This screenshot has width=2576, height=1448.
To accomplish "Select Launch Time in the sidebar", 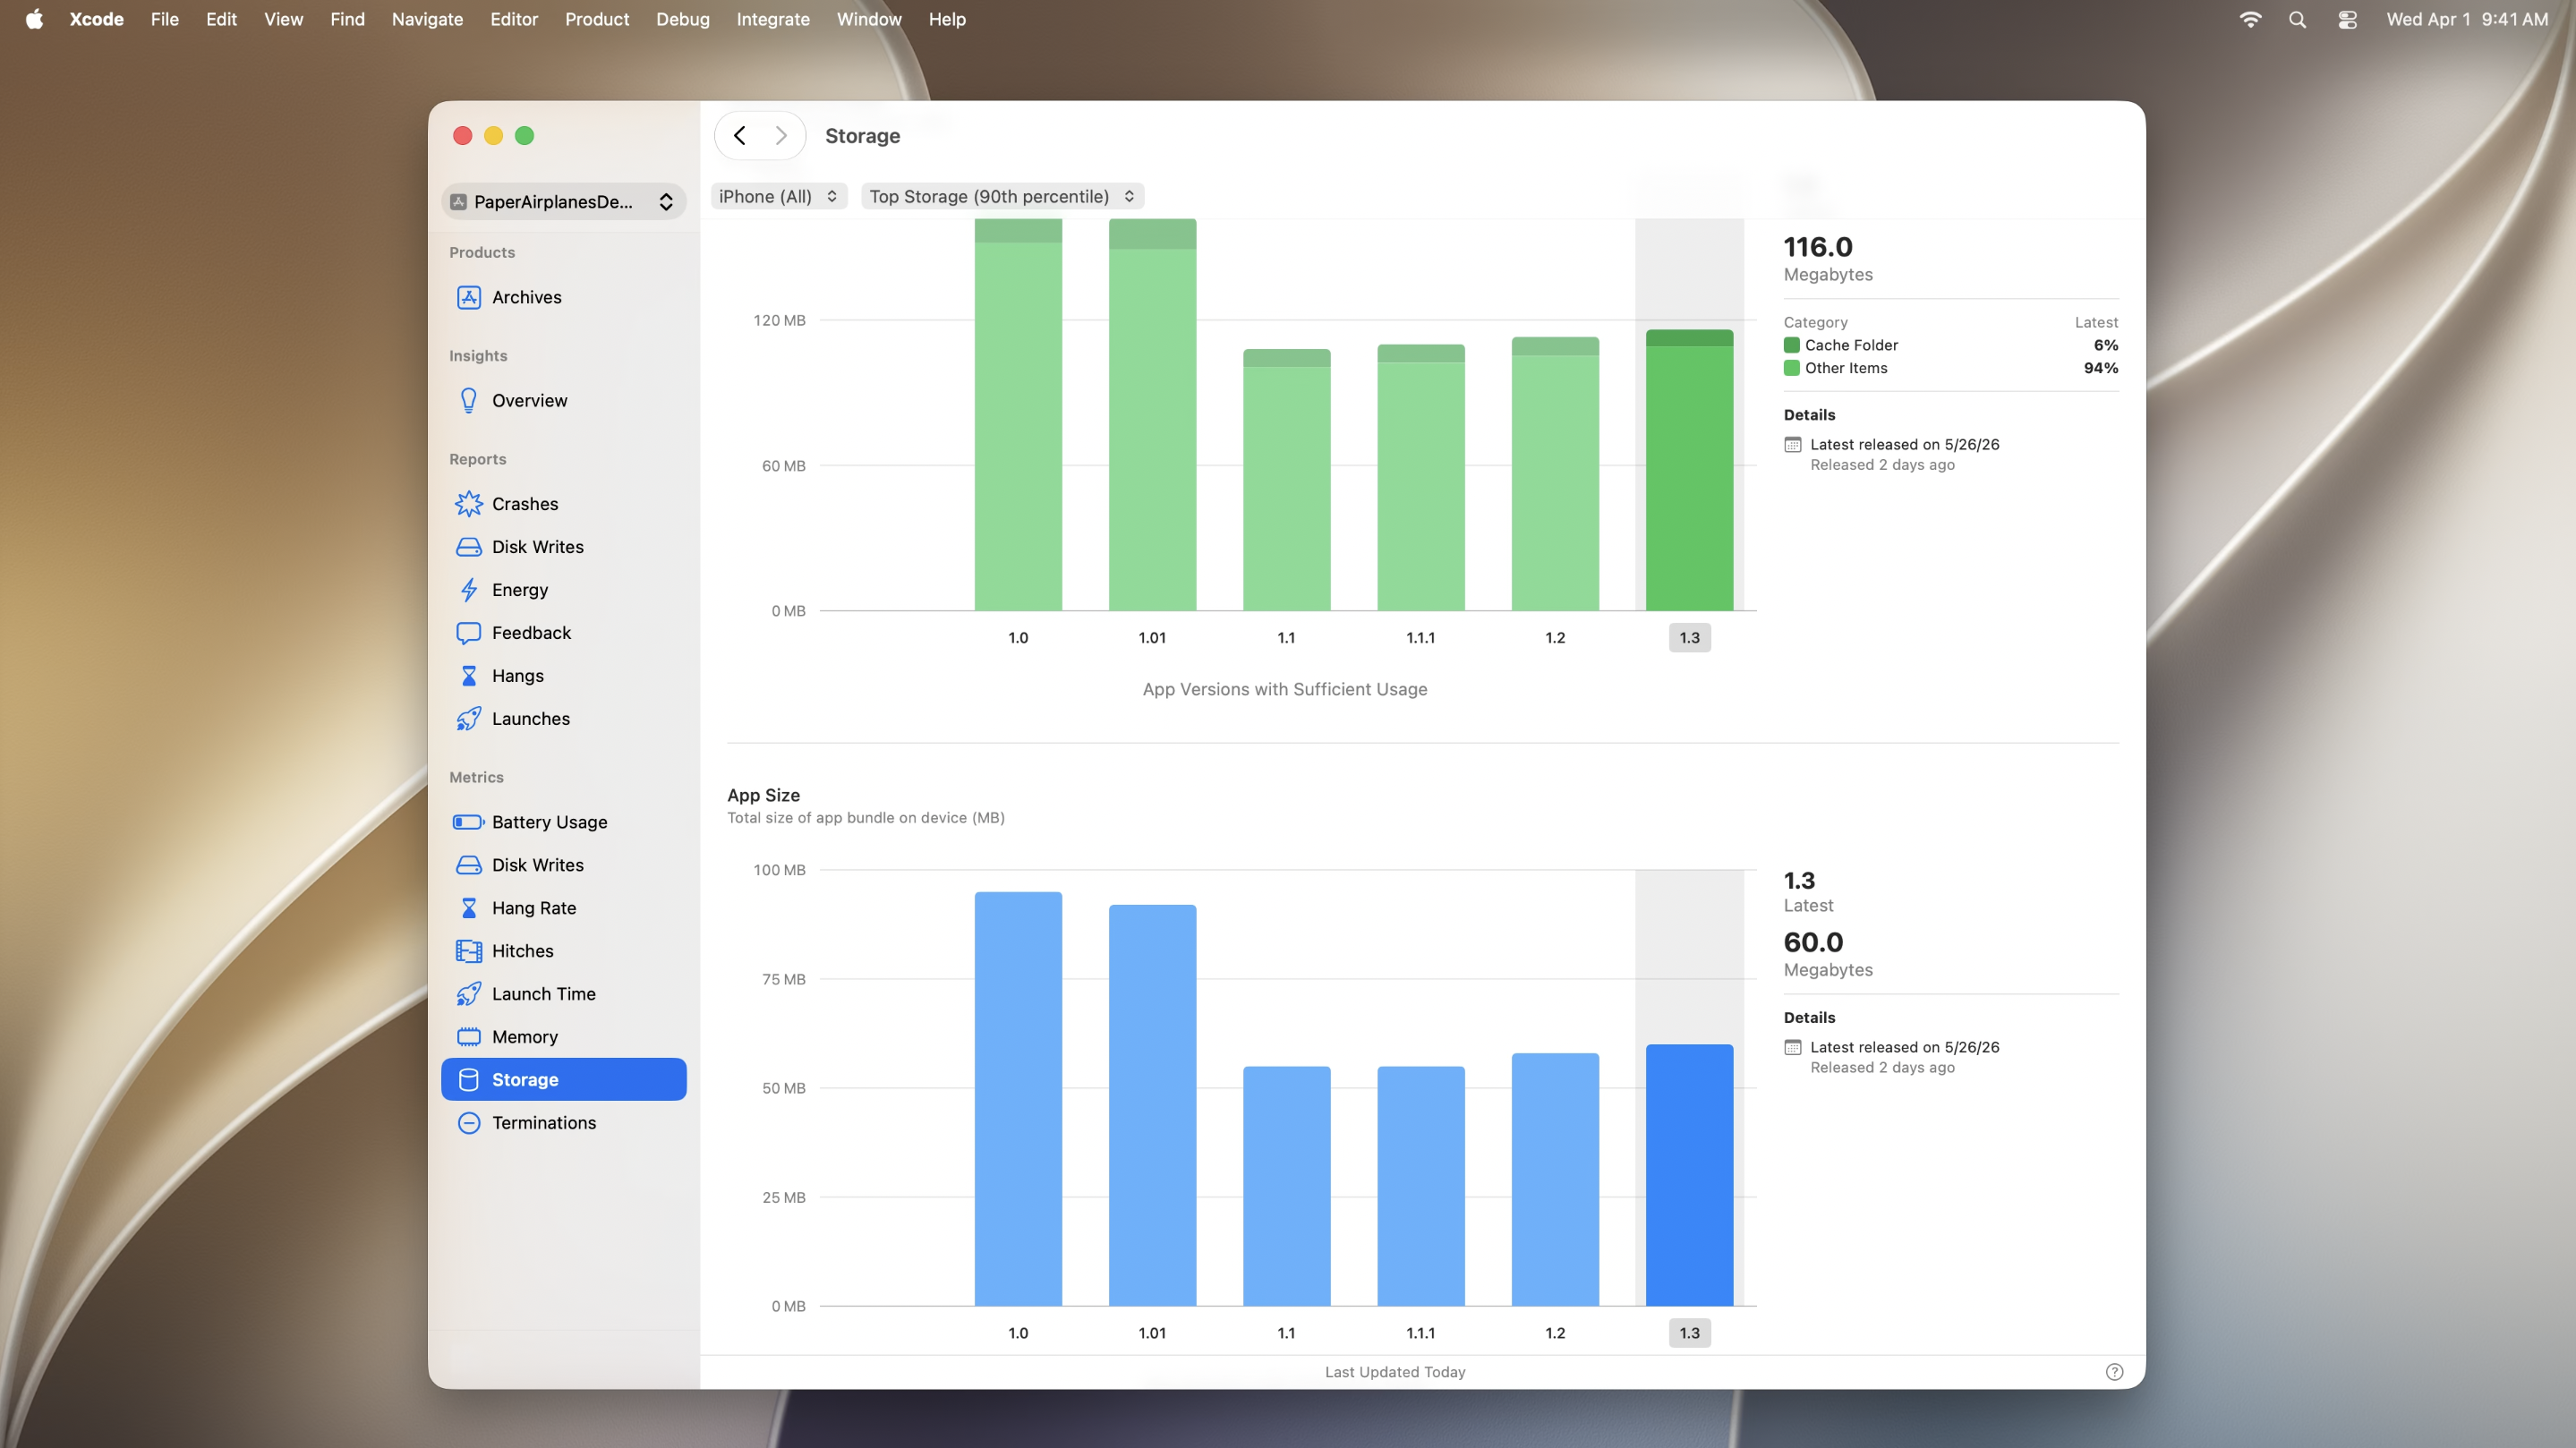I will (563, 993).
